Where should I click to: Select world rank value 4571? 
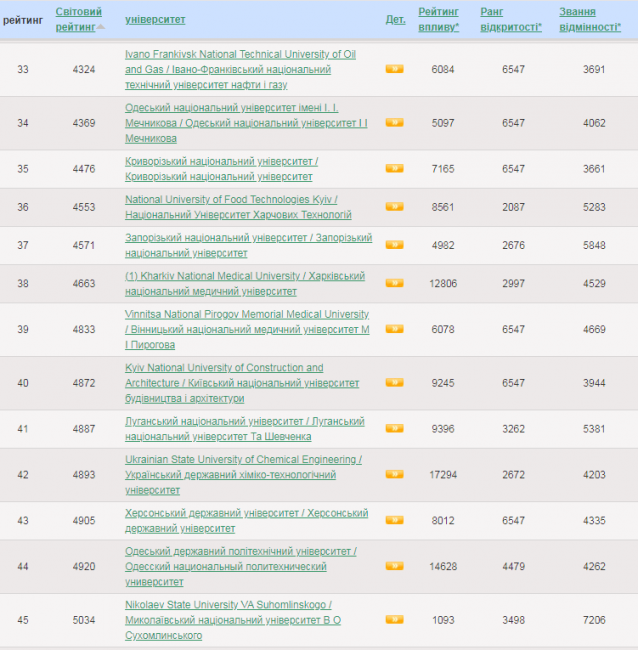pos(84,245)
